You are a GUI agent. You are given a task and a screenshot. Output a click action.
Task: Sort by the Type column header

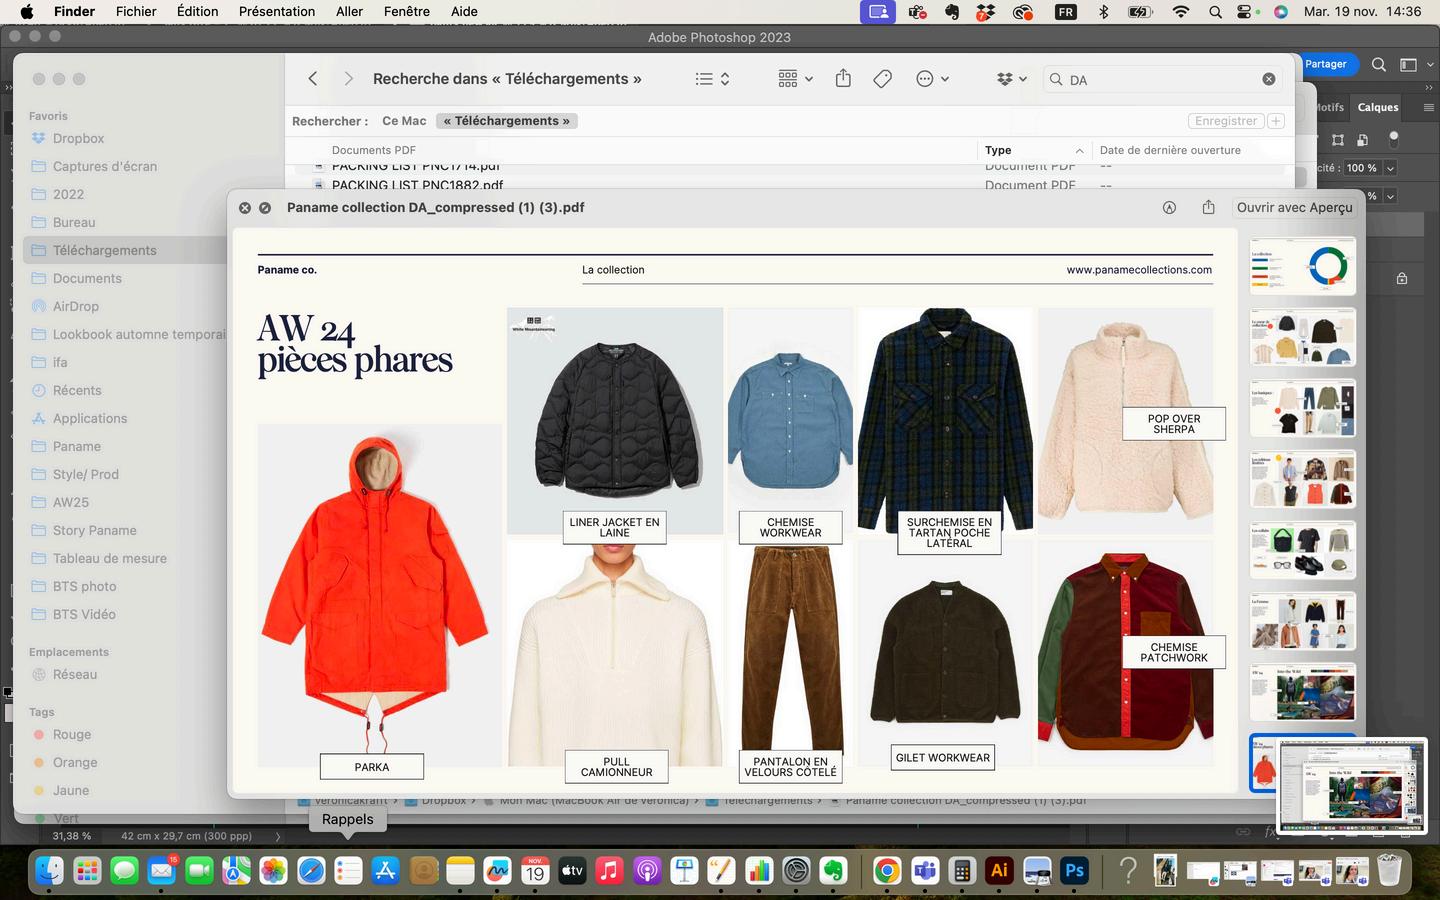[1034, 150]
